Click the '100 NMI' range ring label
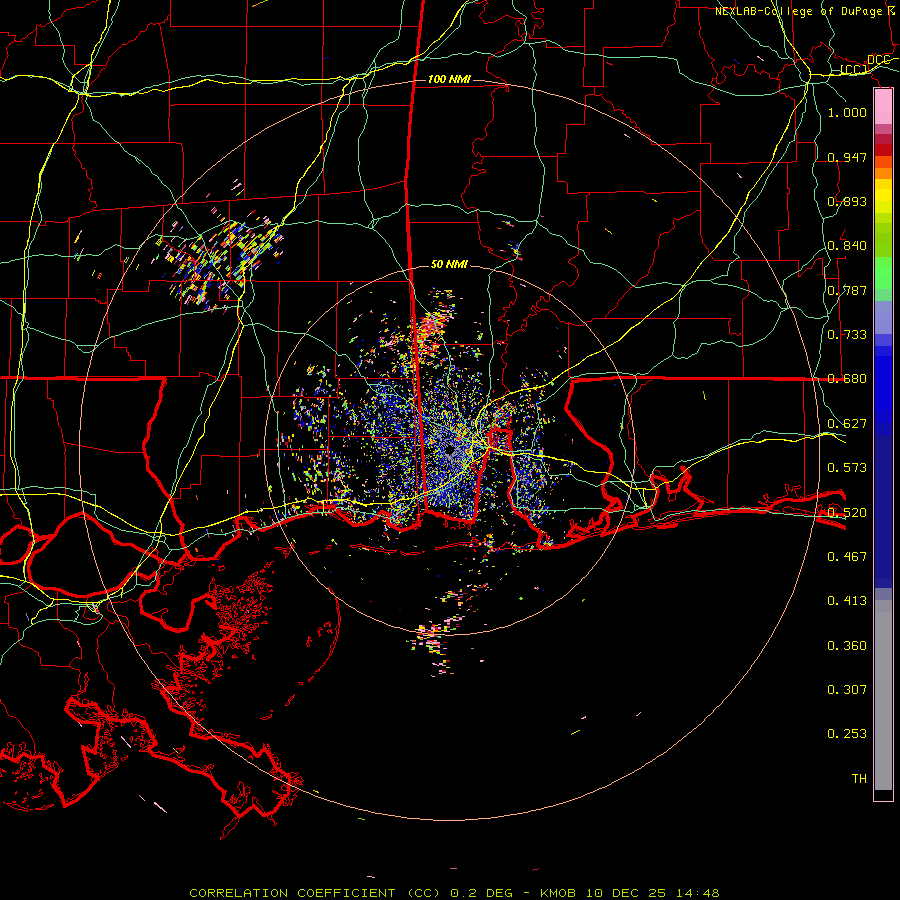The width and height of the screenshot is (900, 900). [x=449, y=79]
